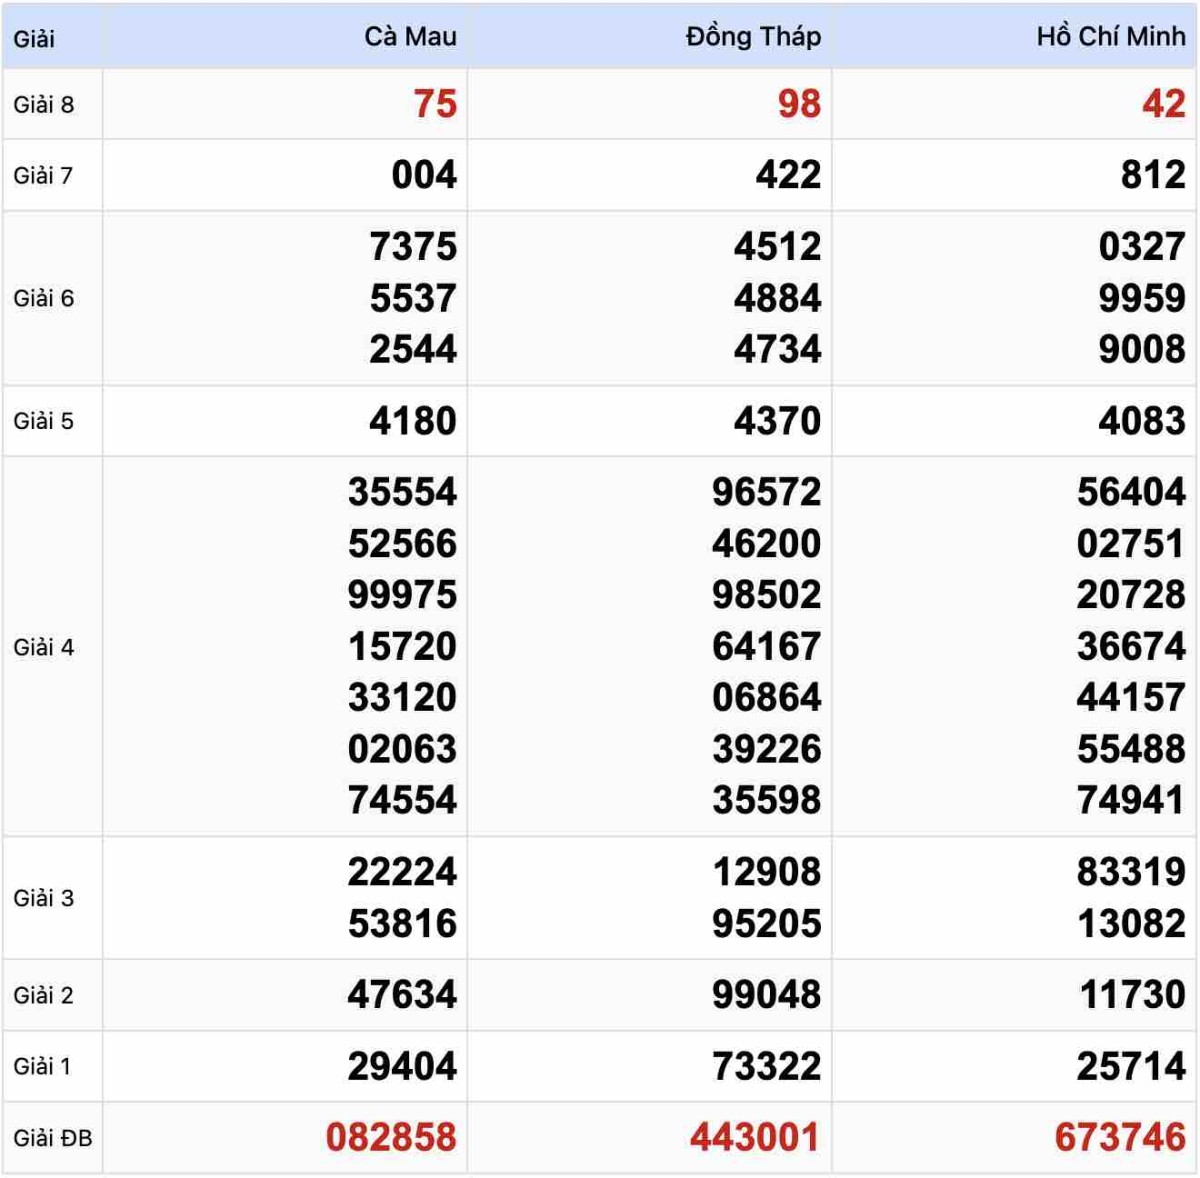Select the red Giải 8 number 42
1200x1178 pixels.
(x=1164, y=104)
